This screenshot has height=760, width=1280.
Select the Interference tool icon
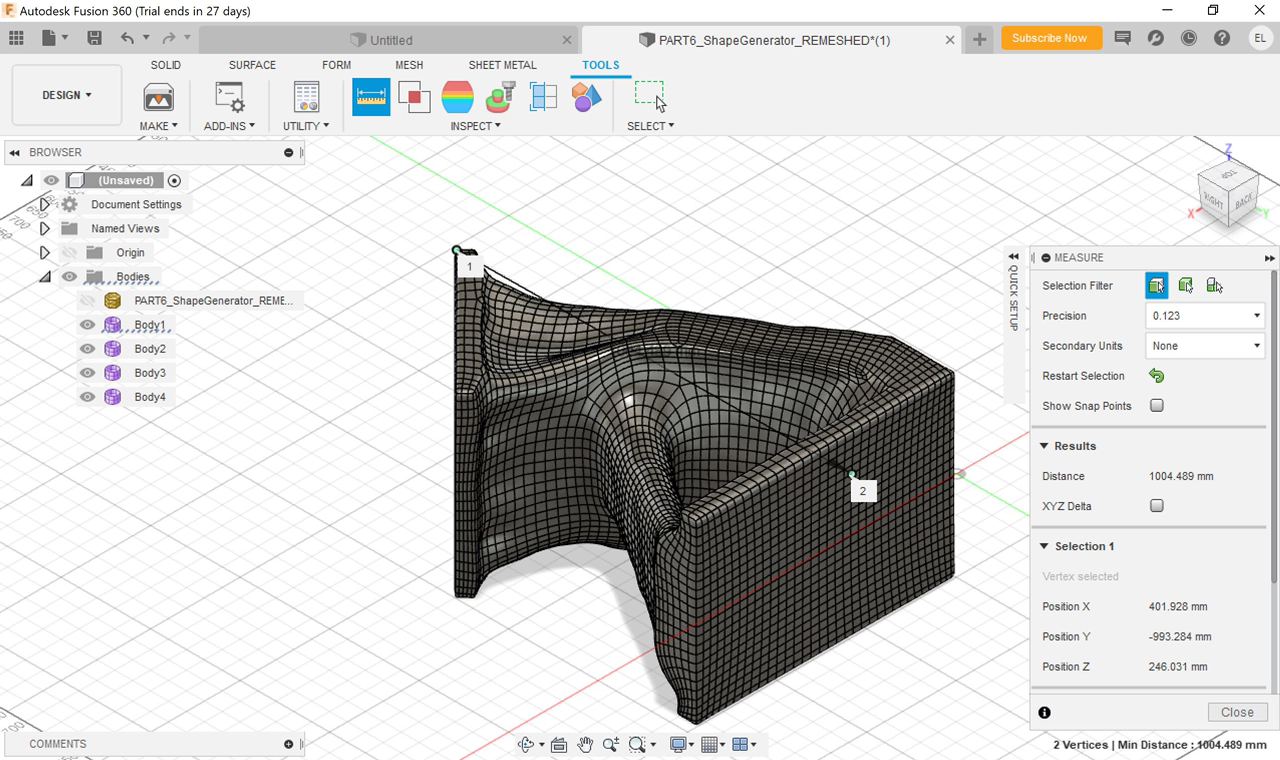point(414,97)
